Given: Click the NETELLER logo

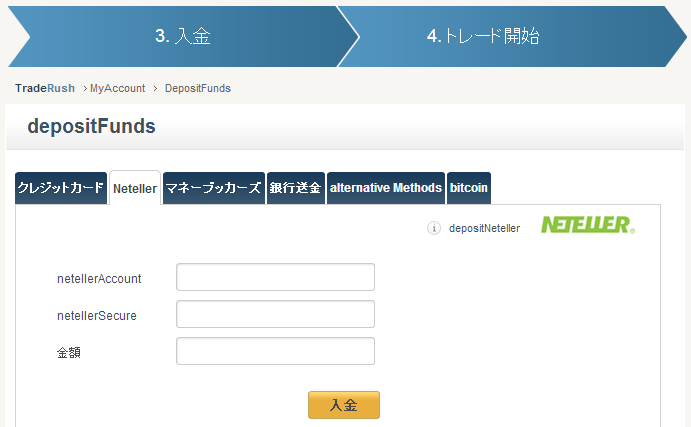Looking at the screenshot, I should tap(588, 224).
